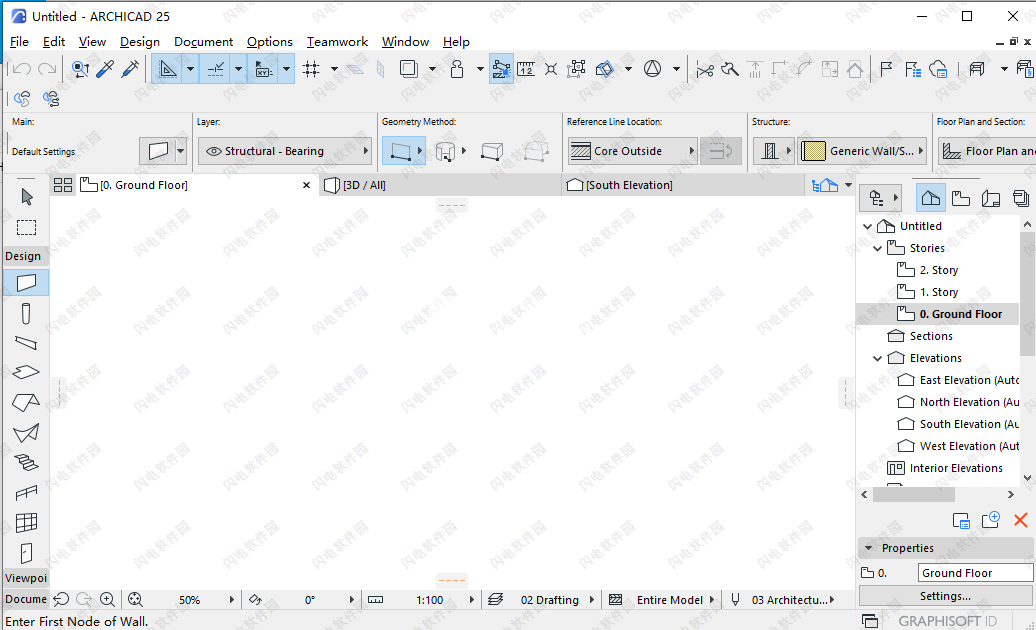The height and width of the screenshot is (630, 1036).
Task: Select the Arrow tool in the Toolbox
Action: [x=26, y=197]
